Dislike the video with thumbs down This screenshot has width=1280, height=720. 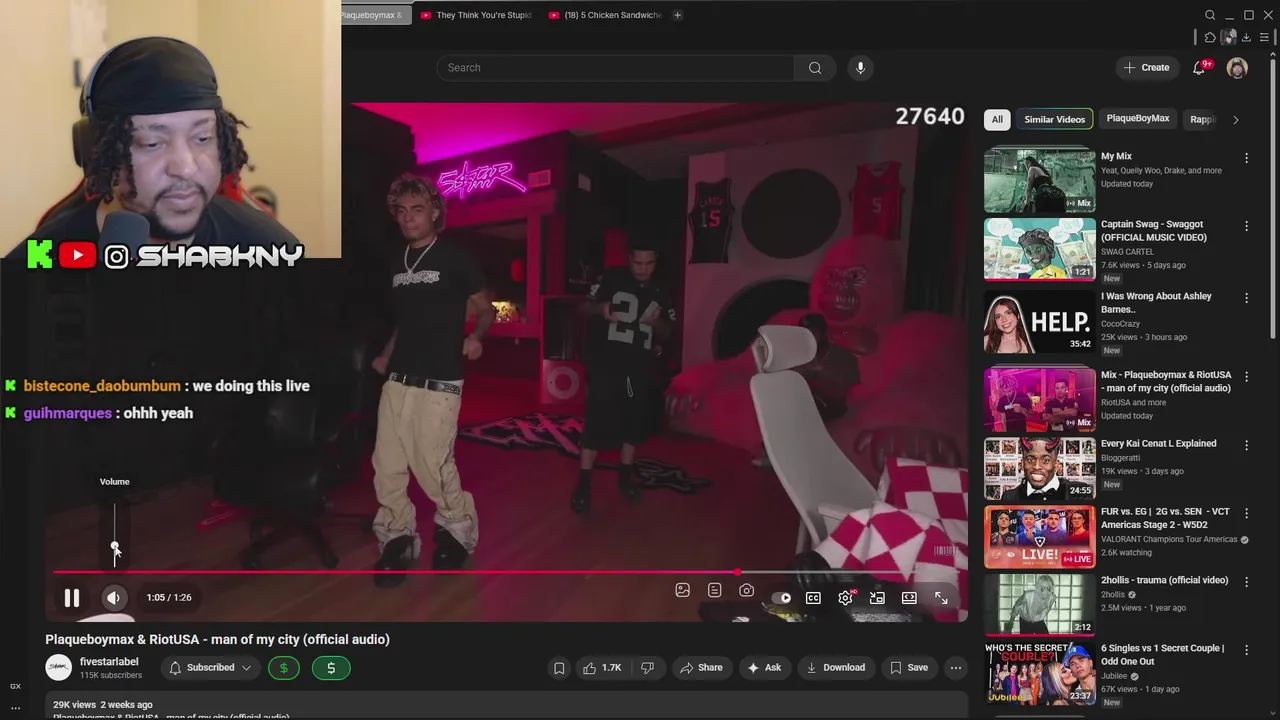(647, 668)
